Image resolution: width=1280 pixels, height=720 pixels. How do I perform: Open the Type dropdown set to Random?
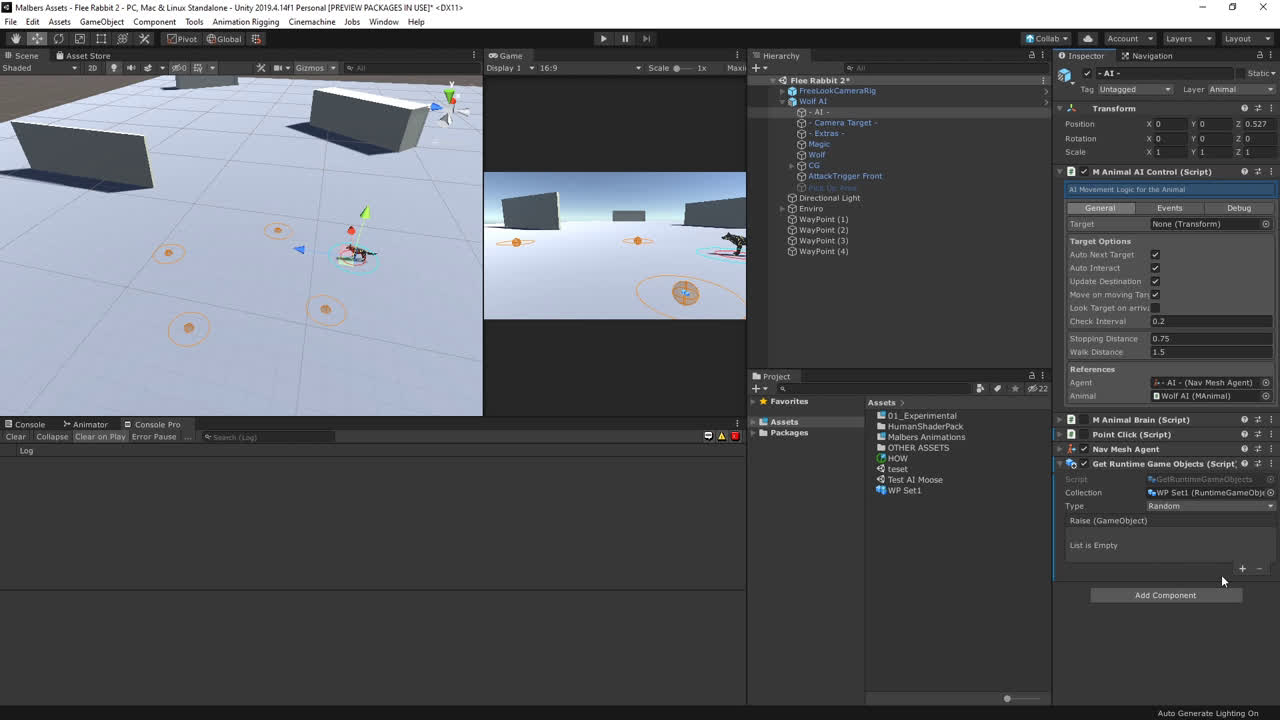pyautogui.click(x=1210, y=506)
